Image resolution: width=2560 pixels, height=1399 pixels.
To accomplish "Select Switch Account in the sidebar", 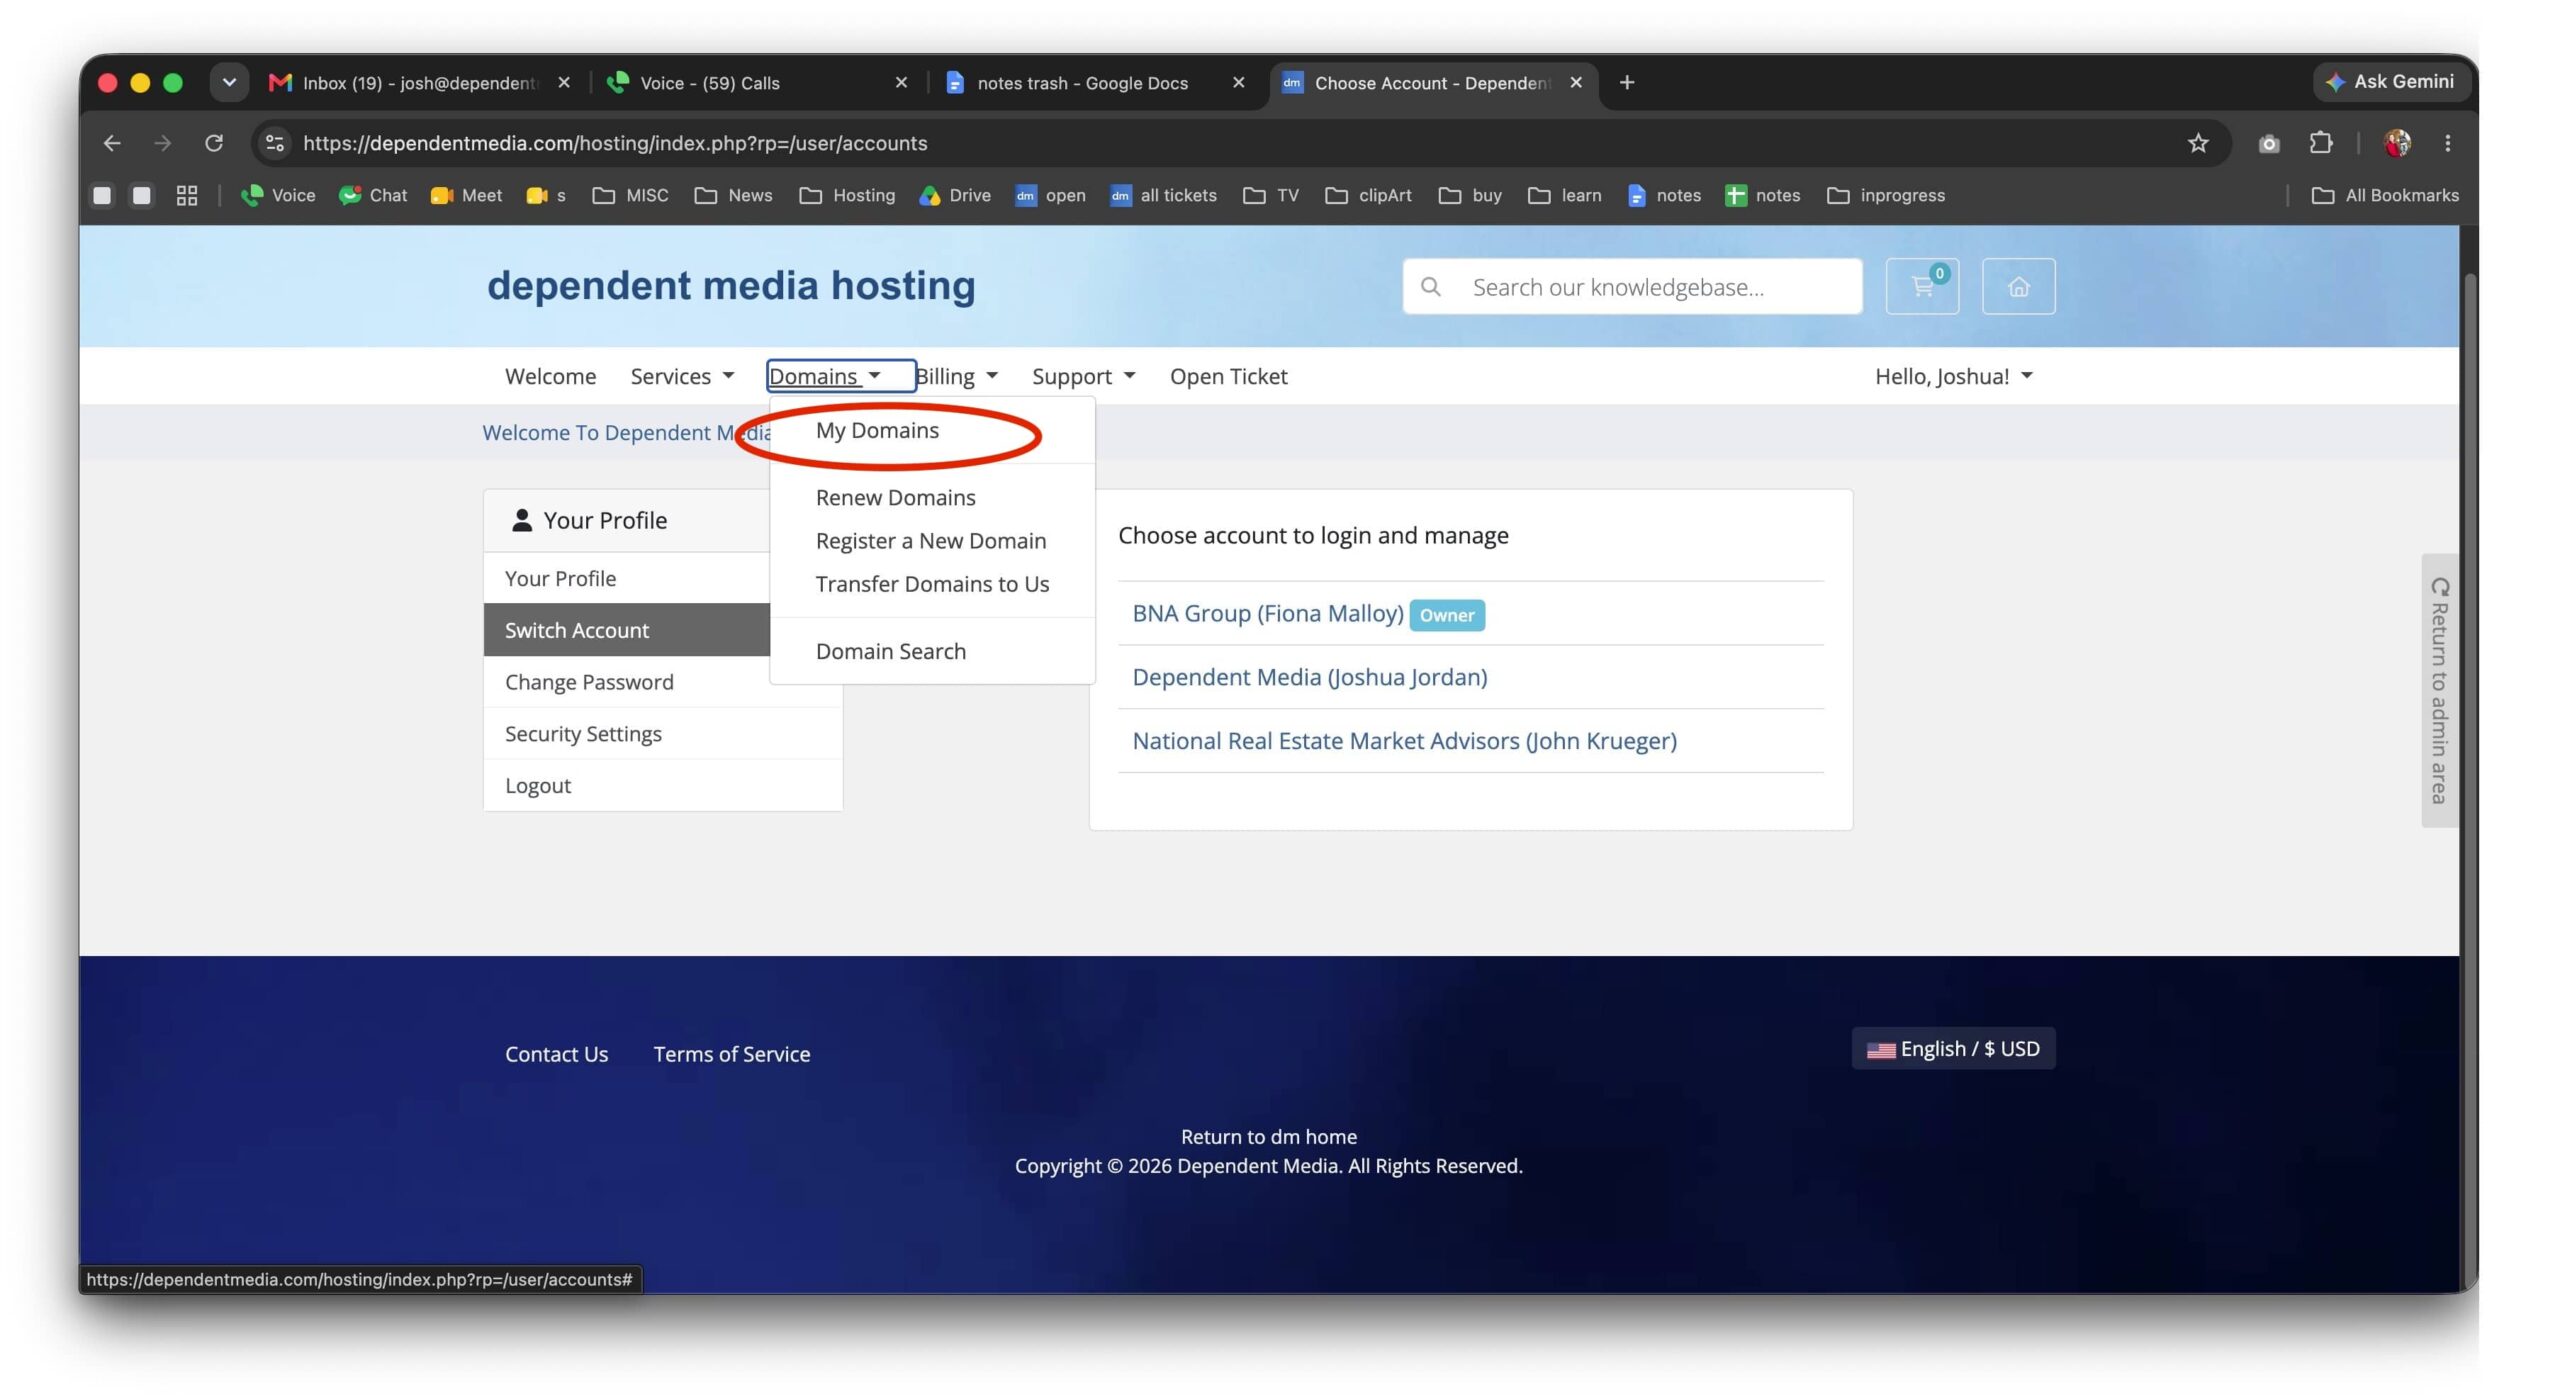I will coord(626,630).
